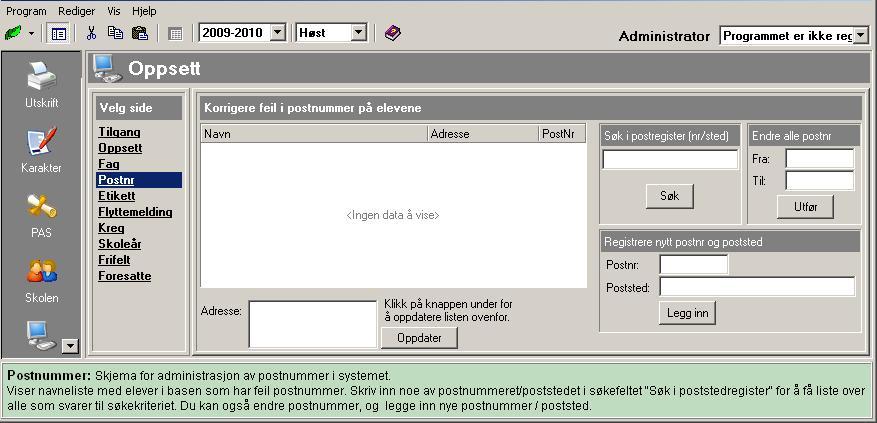Click the Adresse text box

point(313,324)
